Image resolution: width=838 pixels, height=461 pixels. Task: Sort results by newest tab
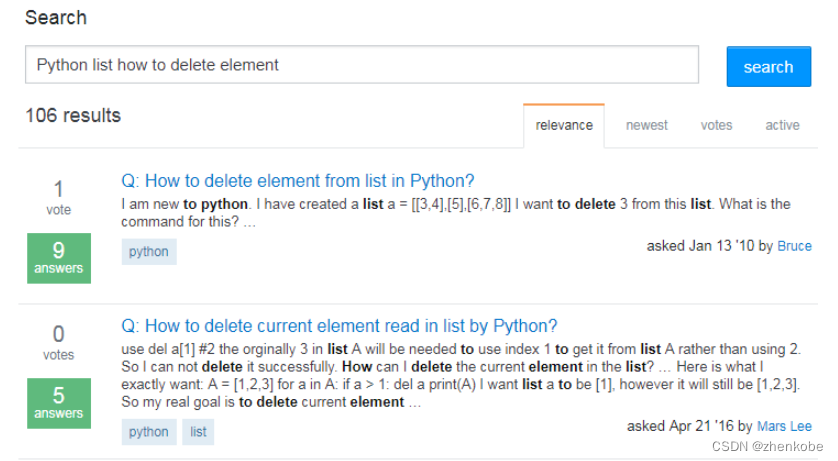click(647, 125)
